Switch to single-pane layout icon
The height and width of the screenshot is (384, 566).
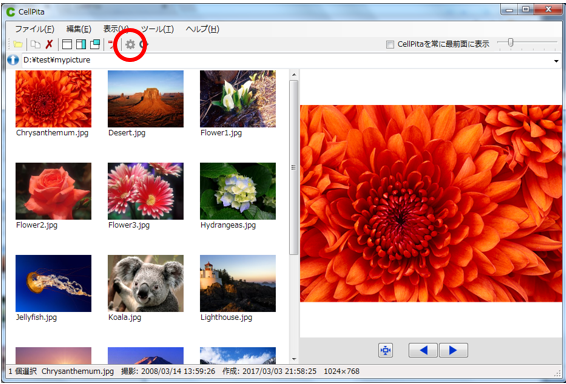[x=67, y=44]
